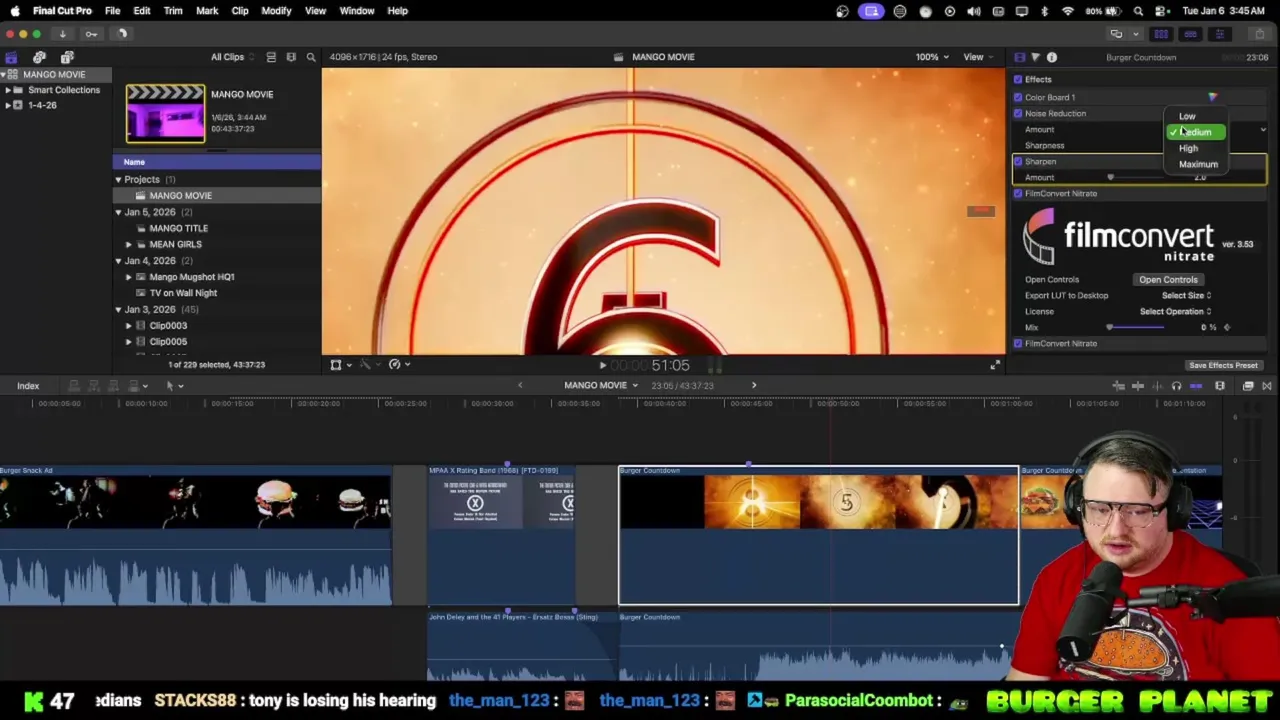Open the transform crop tool icon in viewer

pos(338,365)
